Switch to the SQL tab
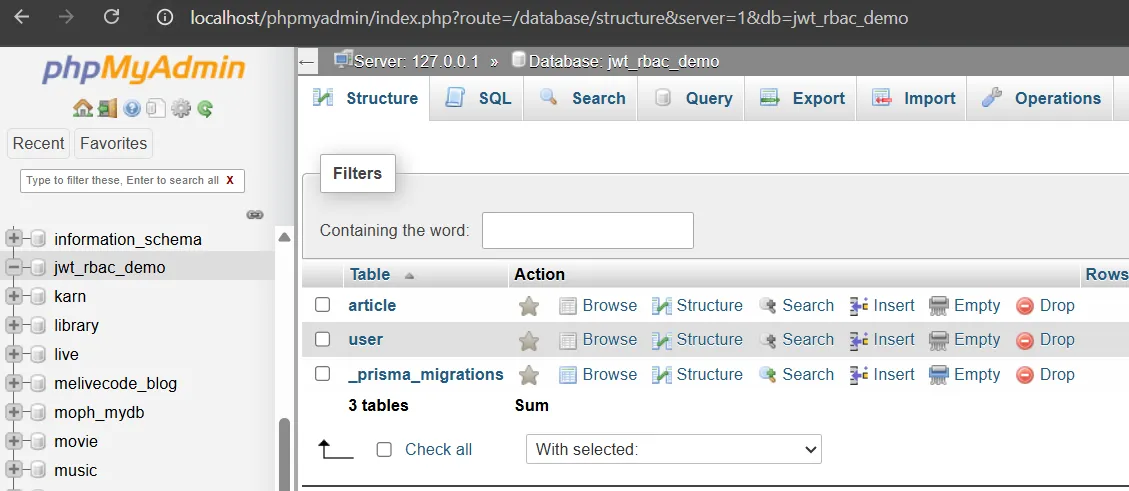 (x=479, y=98)
